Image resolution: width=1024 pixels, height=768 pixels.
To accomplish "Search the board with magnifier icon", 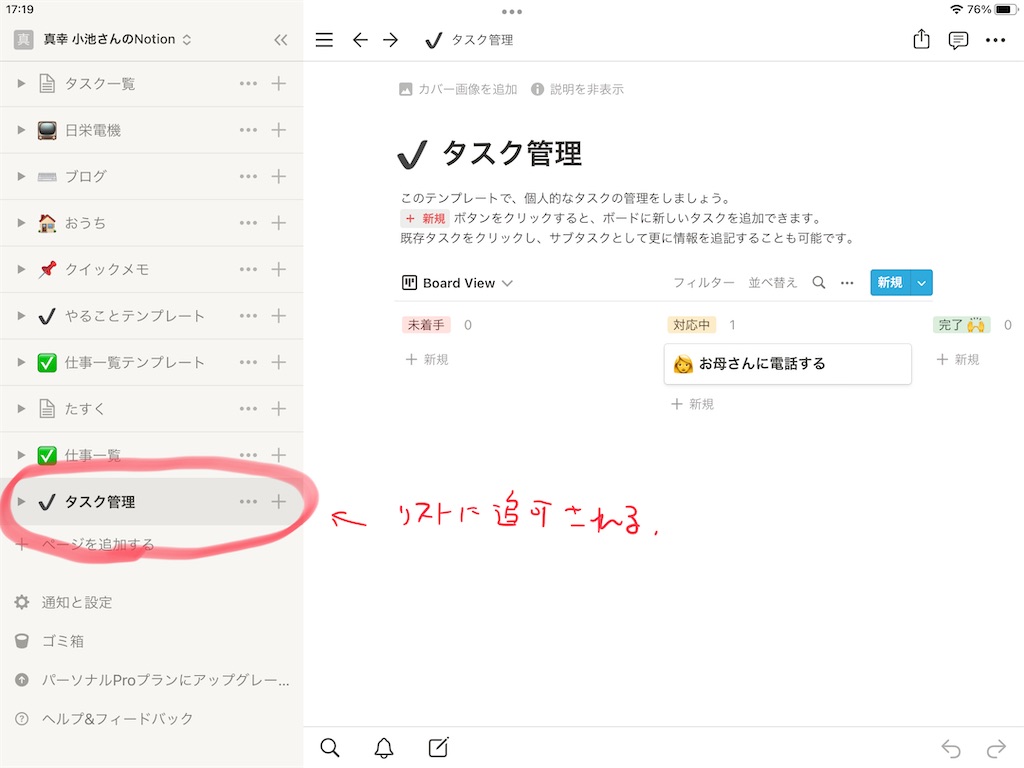I will [x=818, y=283].
